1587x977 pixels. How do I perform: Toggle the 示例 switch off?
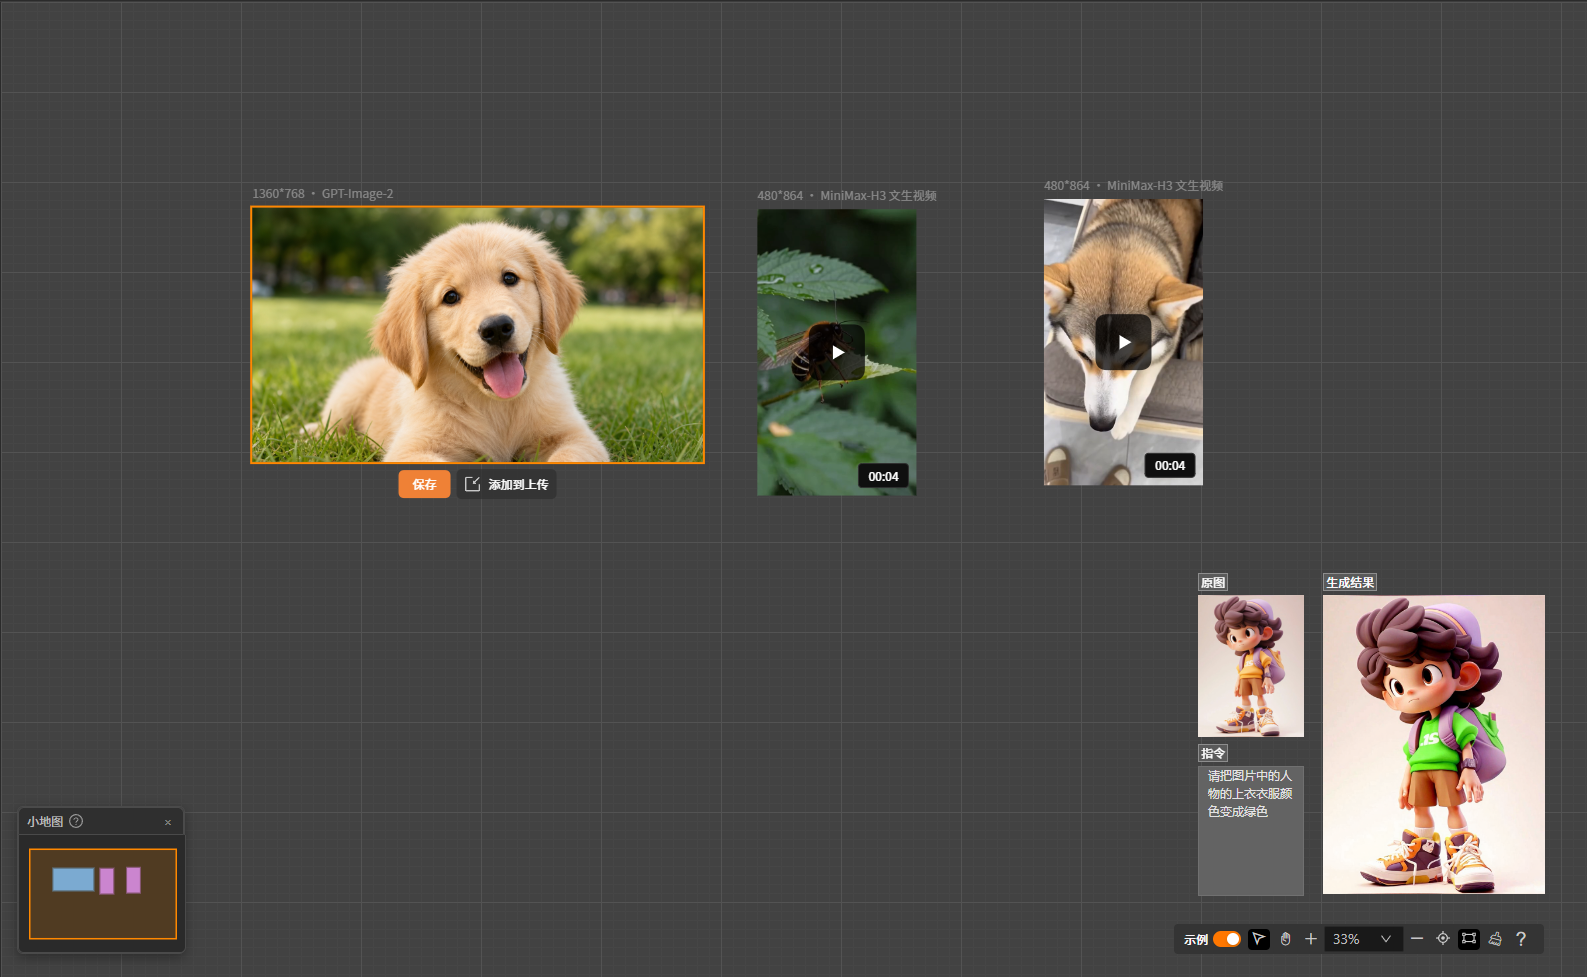coord(1227,939)
